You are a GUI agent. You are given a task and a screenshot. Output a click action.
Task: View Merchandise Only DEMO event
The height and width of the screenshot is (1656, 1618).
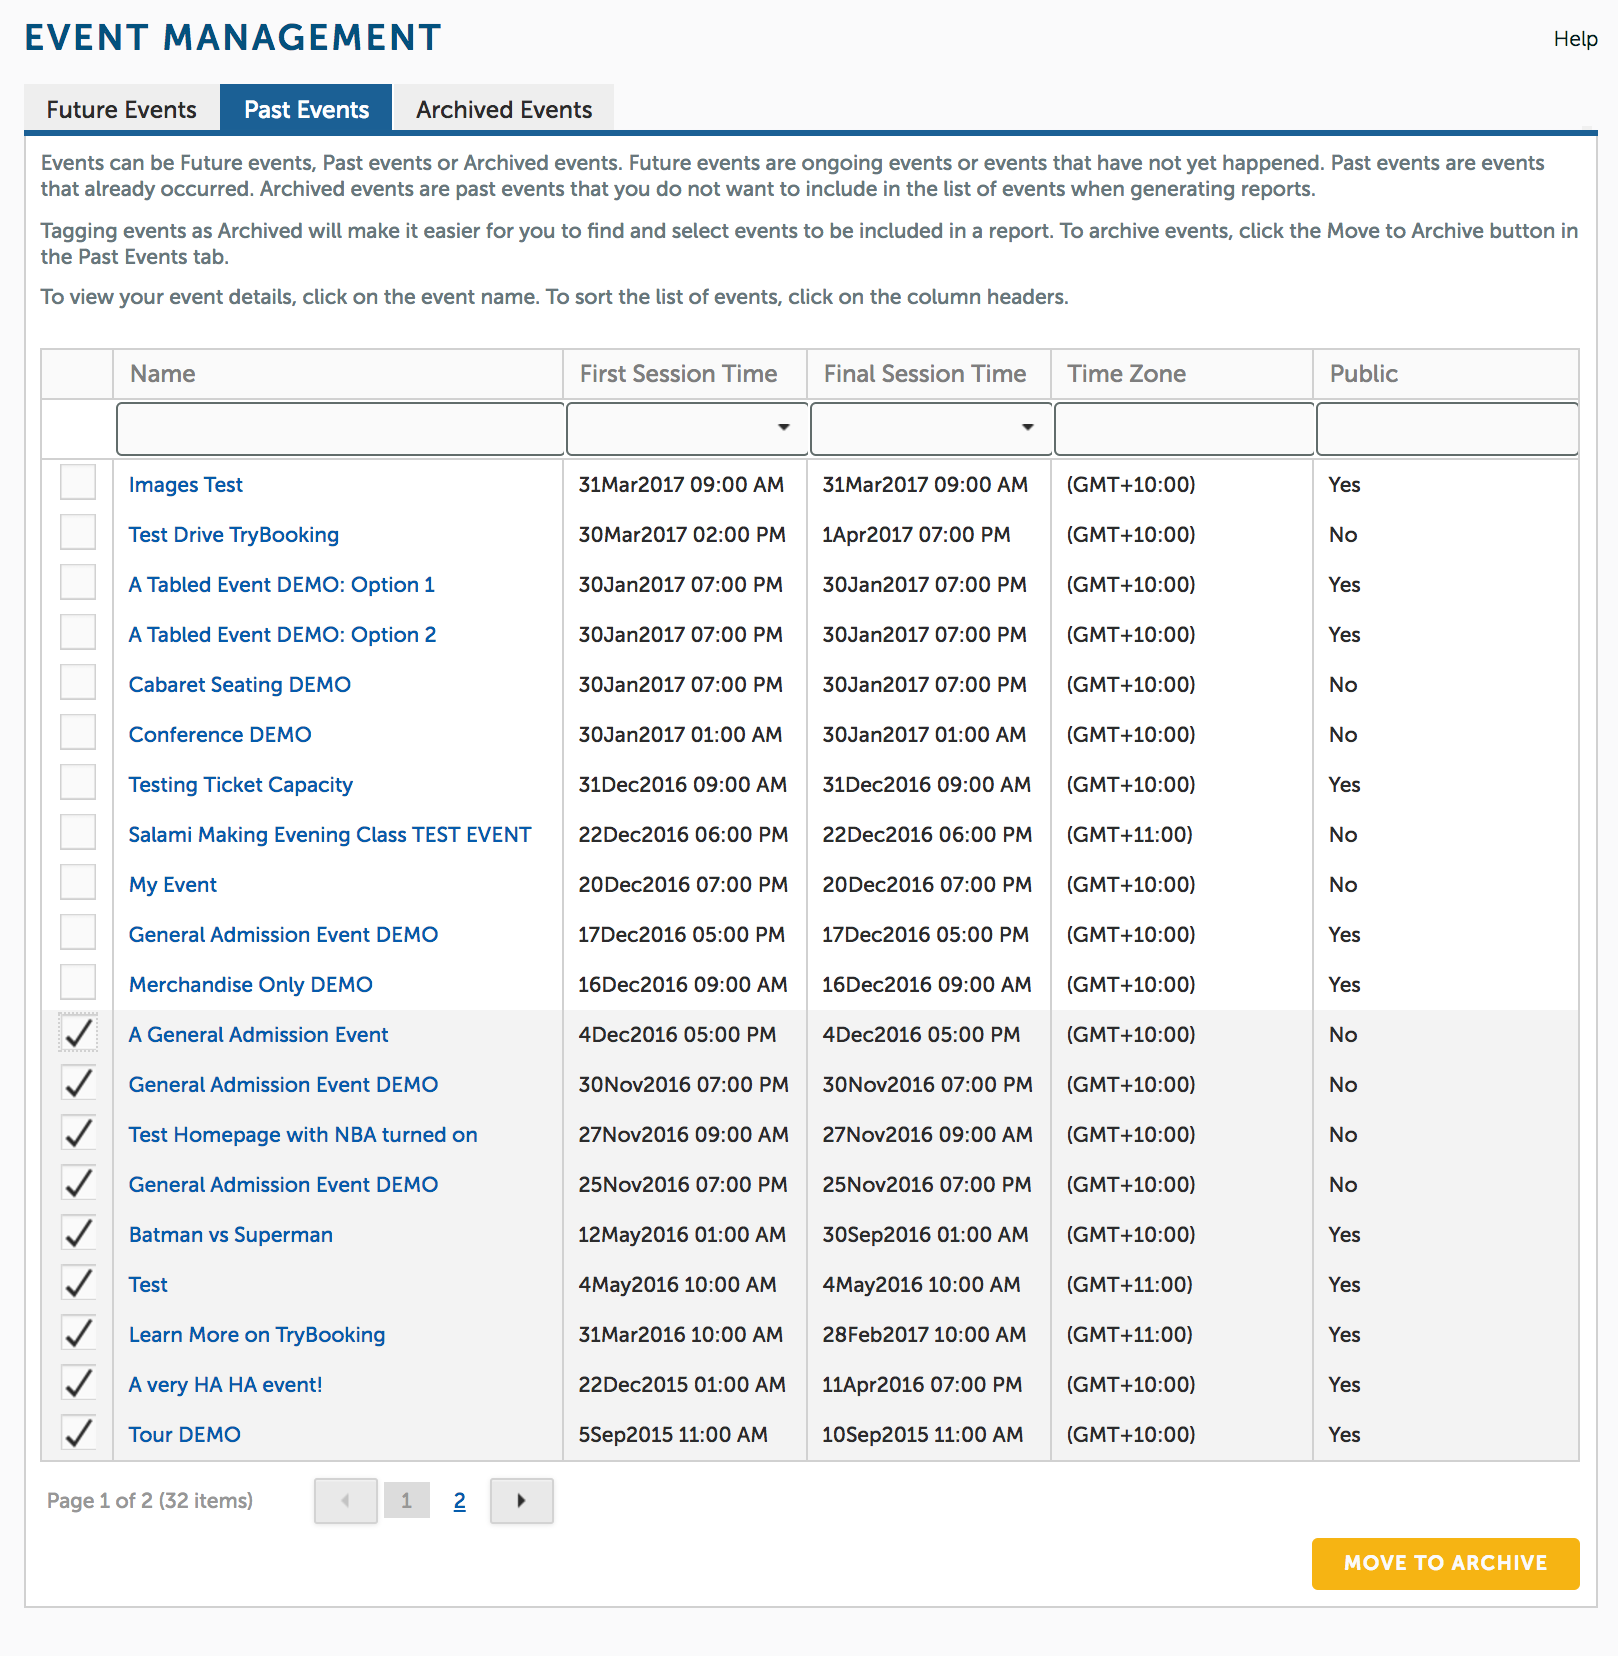point(251,985)
